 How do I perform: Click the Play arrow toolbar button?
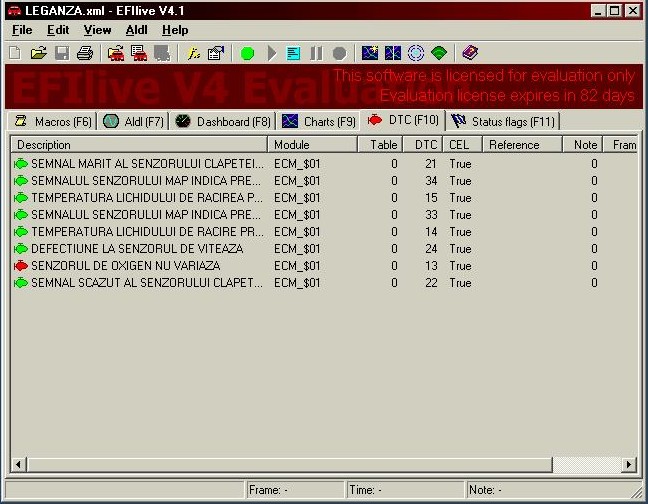[271, 53]
